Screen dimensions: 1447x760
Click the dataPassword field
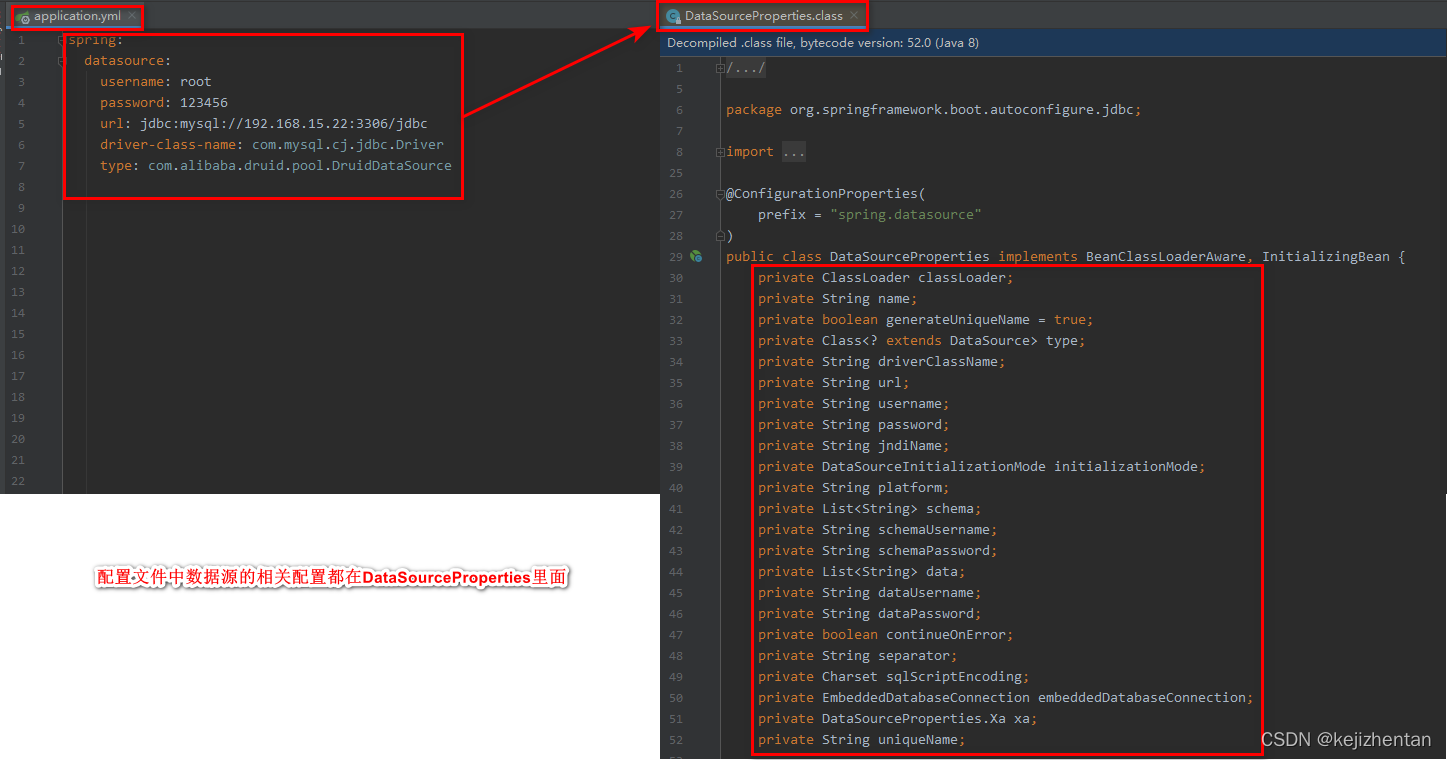869,614
